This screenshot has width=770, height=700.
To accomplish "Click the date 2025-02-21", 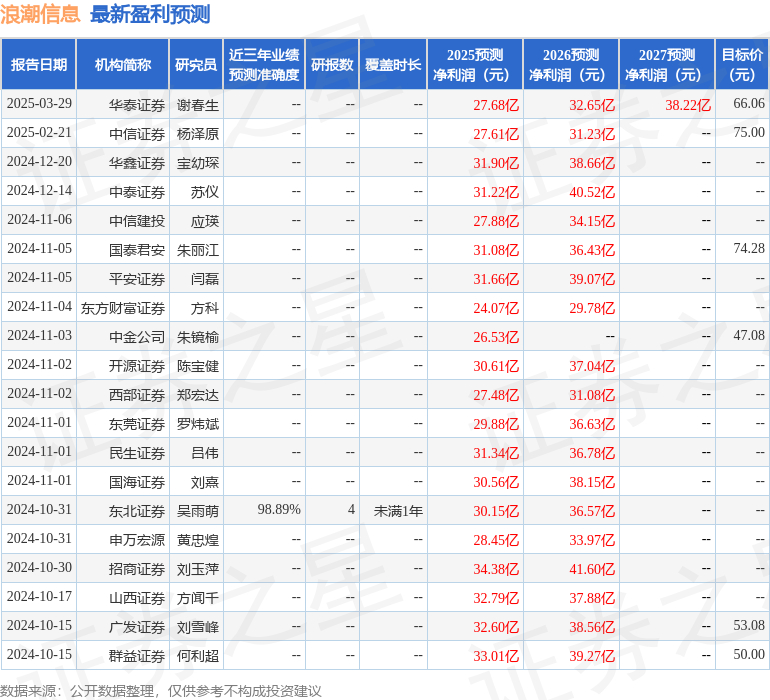I will [39, 132].
